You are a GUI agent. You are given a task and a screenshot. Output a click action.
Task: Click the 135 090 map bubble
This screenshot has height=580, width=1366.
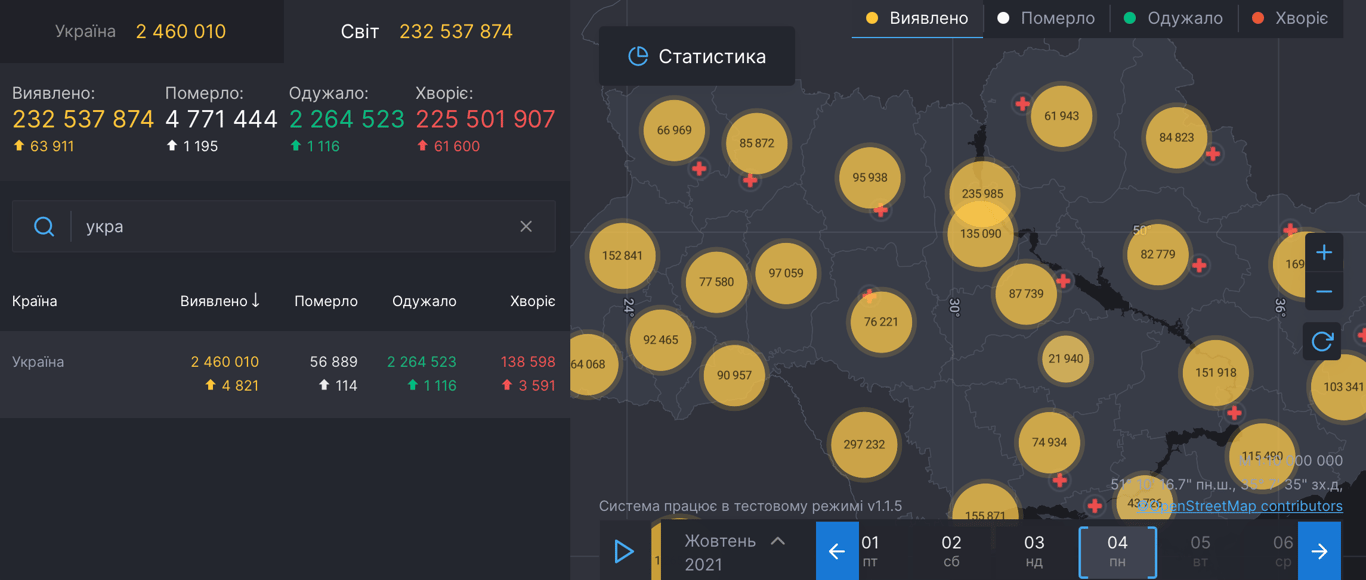pos(980,234)
